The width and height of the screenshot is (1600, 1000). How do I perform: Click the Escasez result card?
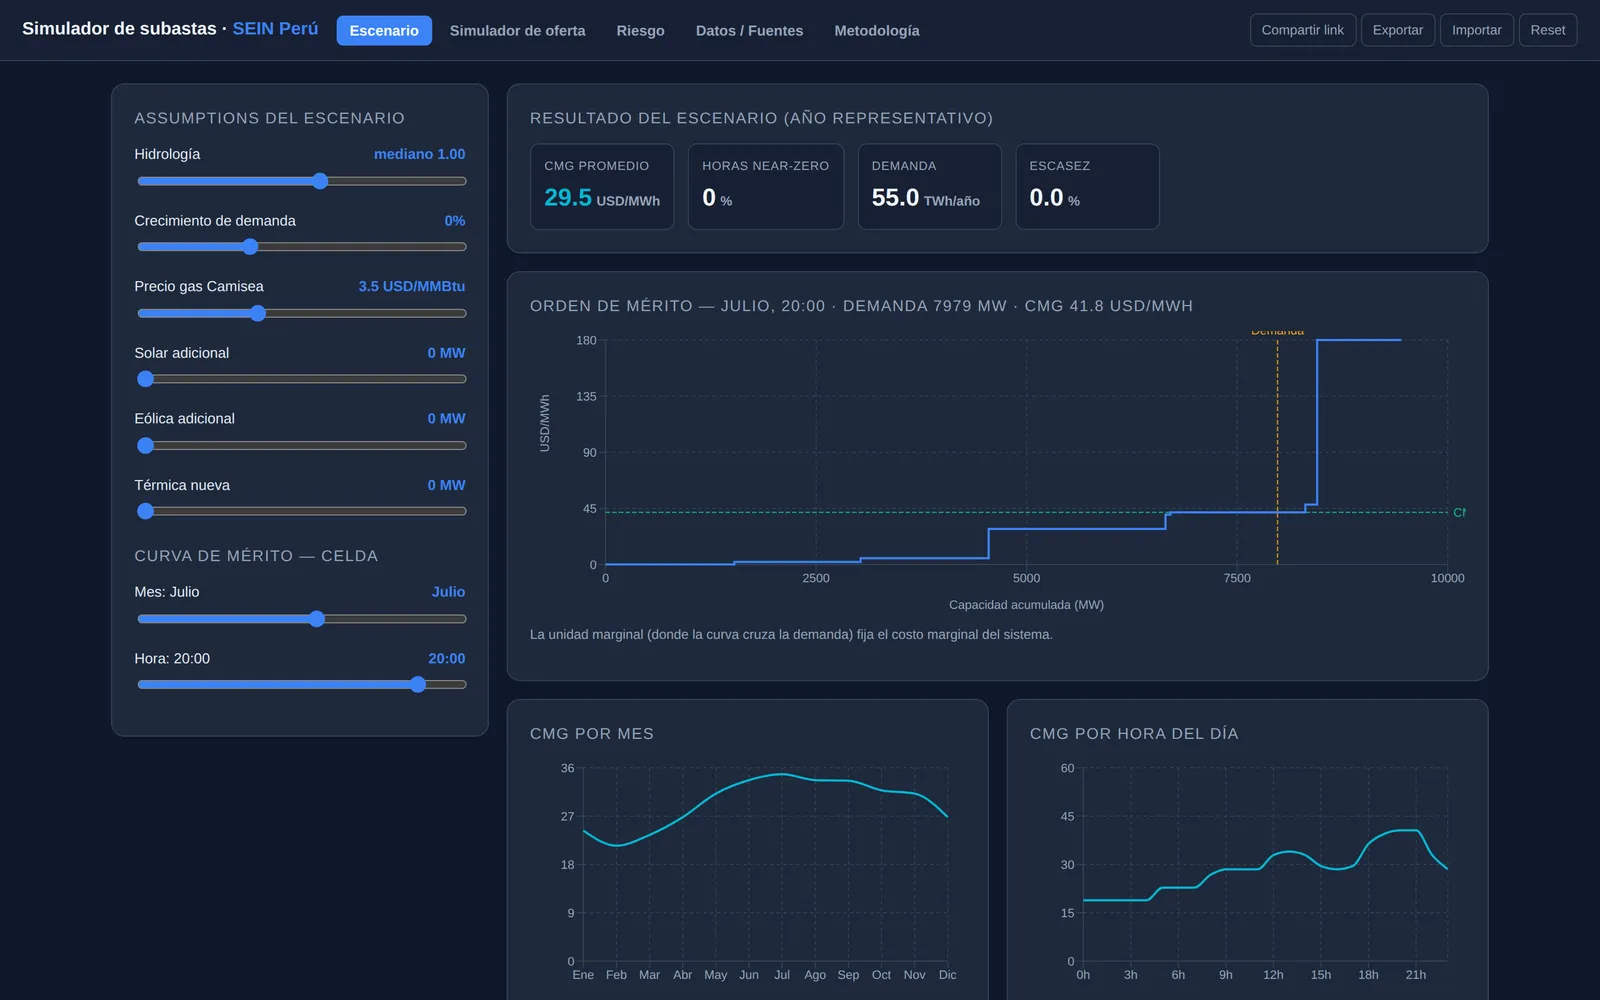click(x=1088, y=187)
